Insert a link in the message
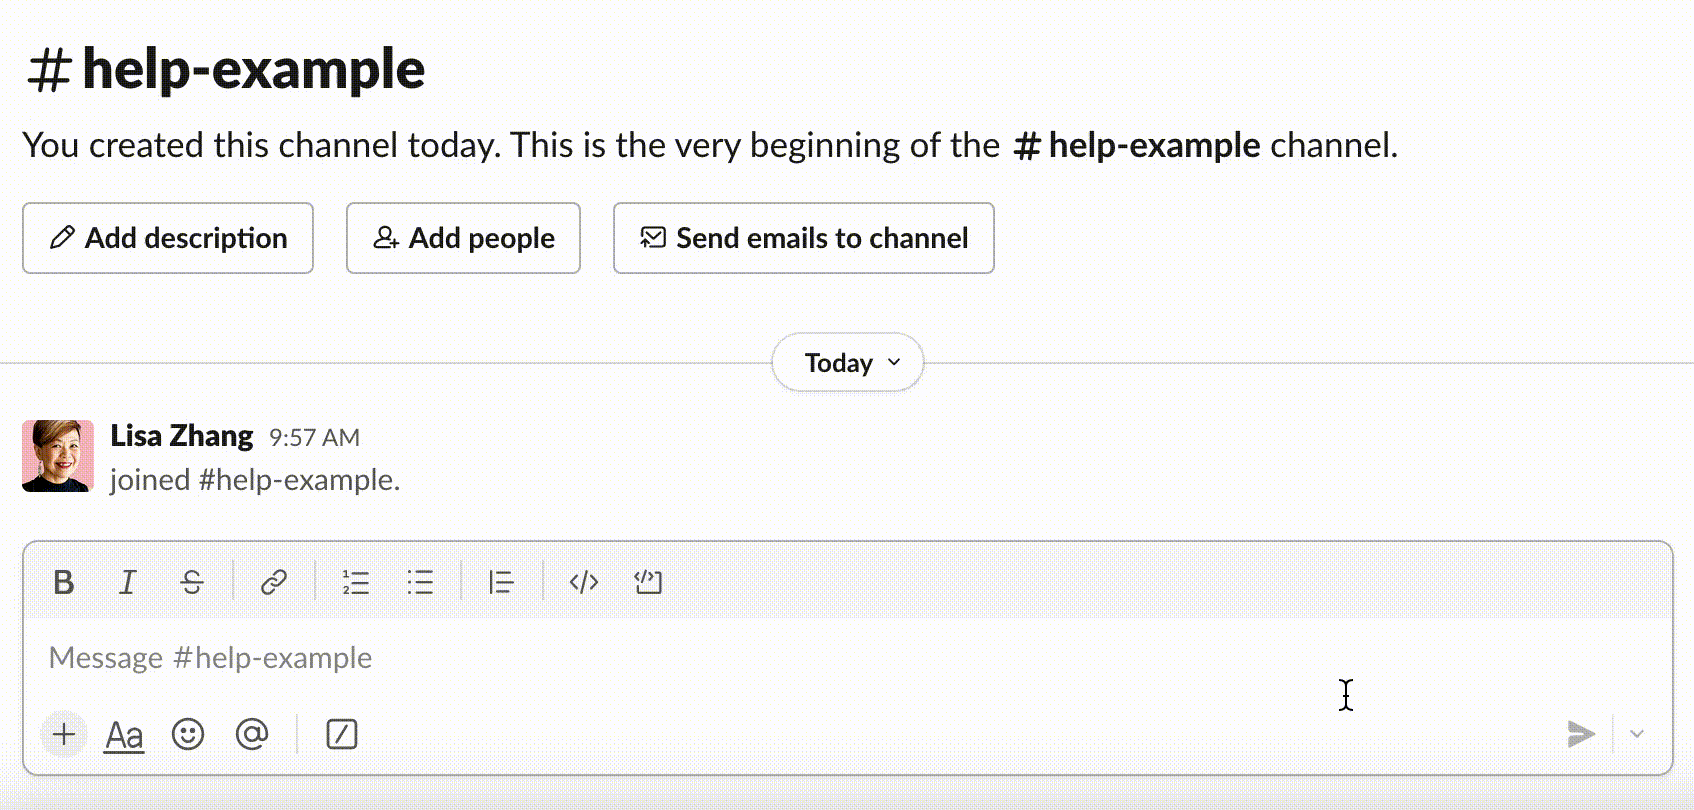The height and width of the screenshot is (810, 1694). (273, 582)
